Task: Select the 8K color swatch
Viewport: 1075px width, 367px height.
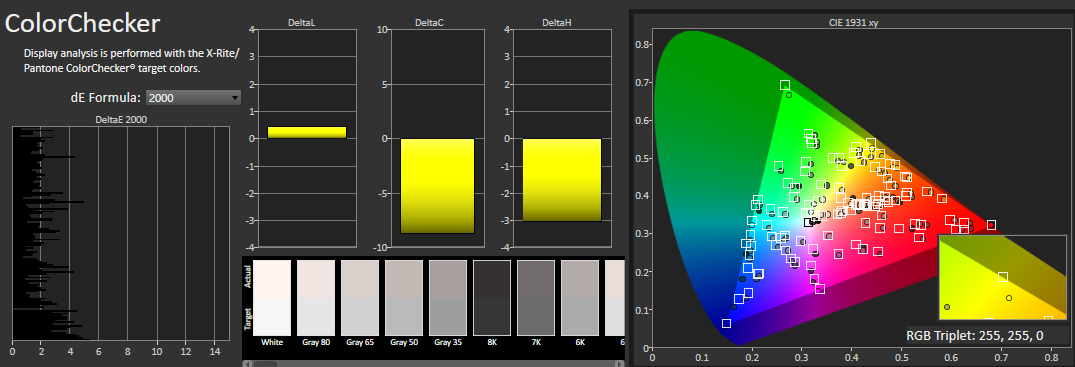Action: [x=492, y=298]
